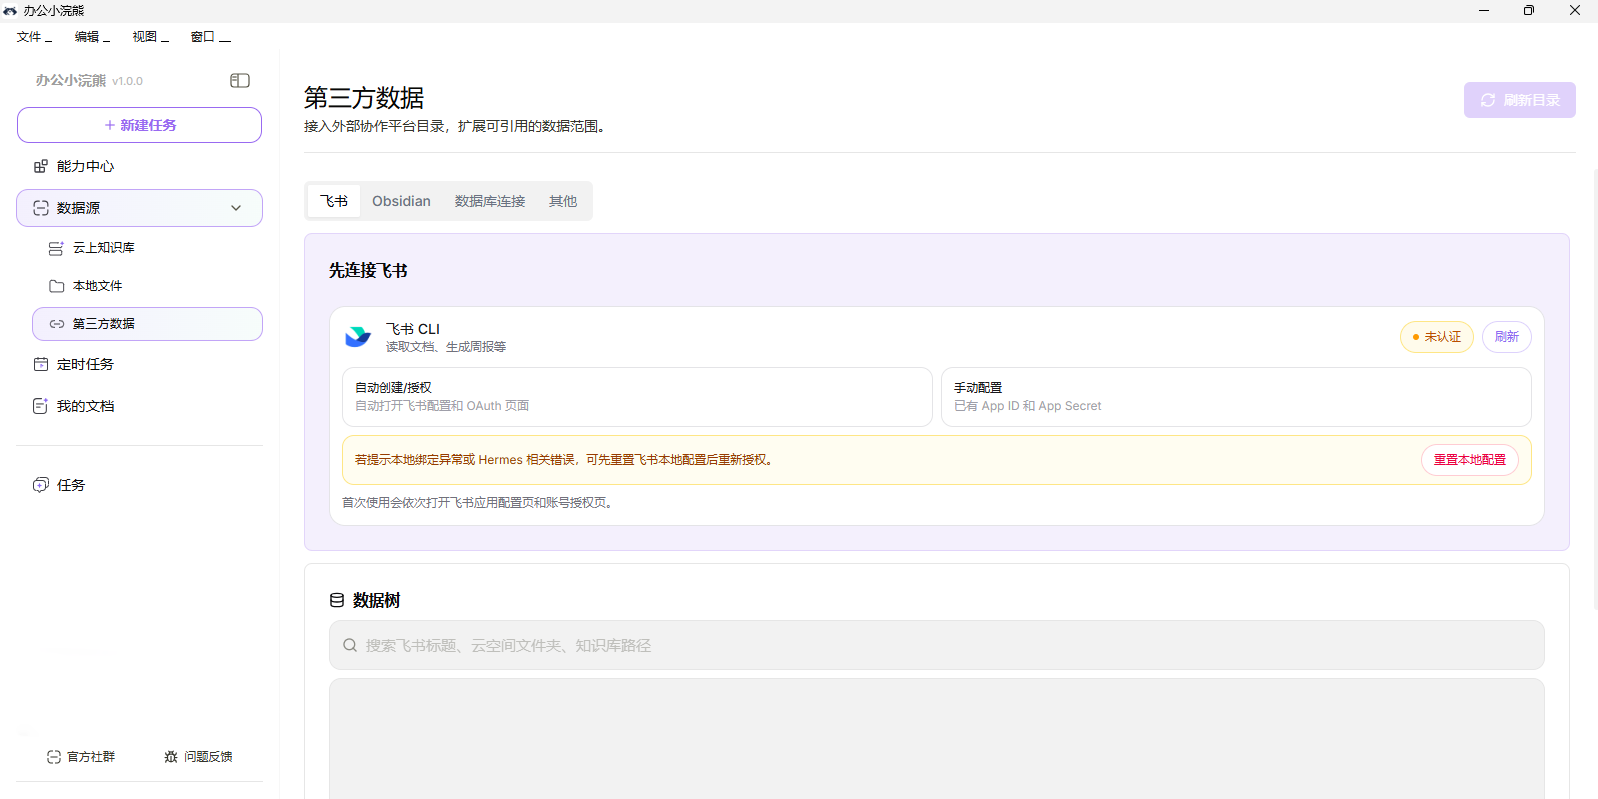Choose 手动配置 option

coord(1236,397)
